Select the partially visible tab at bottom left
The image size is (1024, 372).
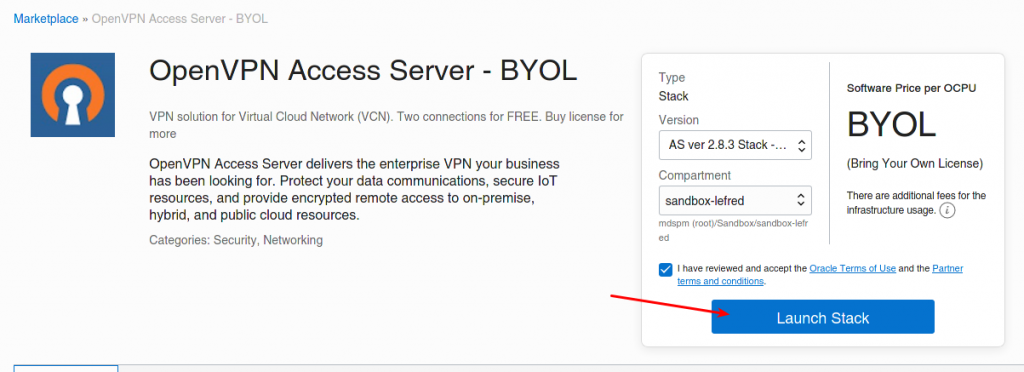pyautogui.click(x=66, y=369)
